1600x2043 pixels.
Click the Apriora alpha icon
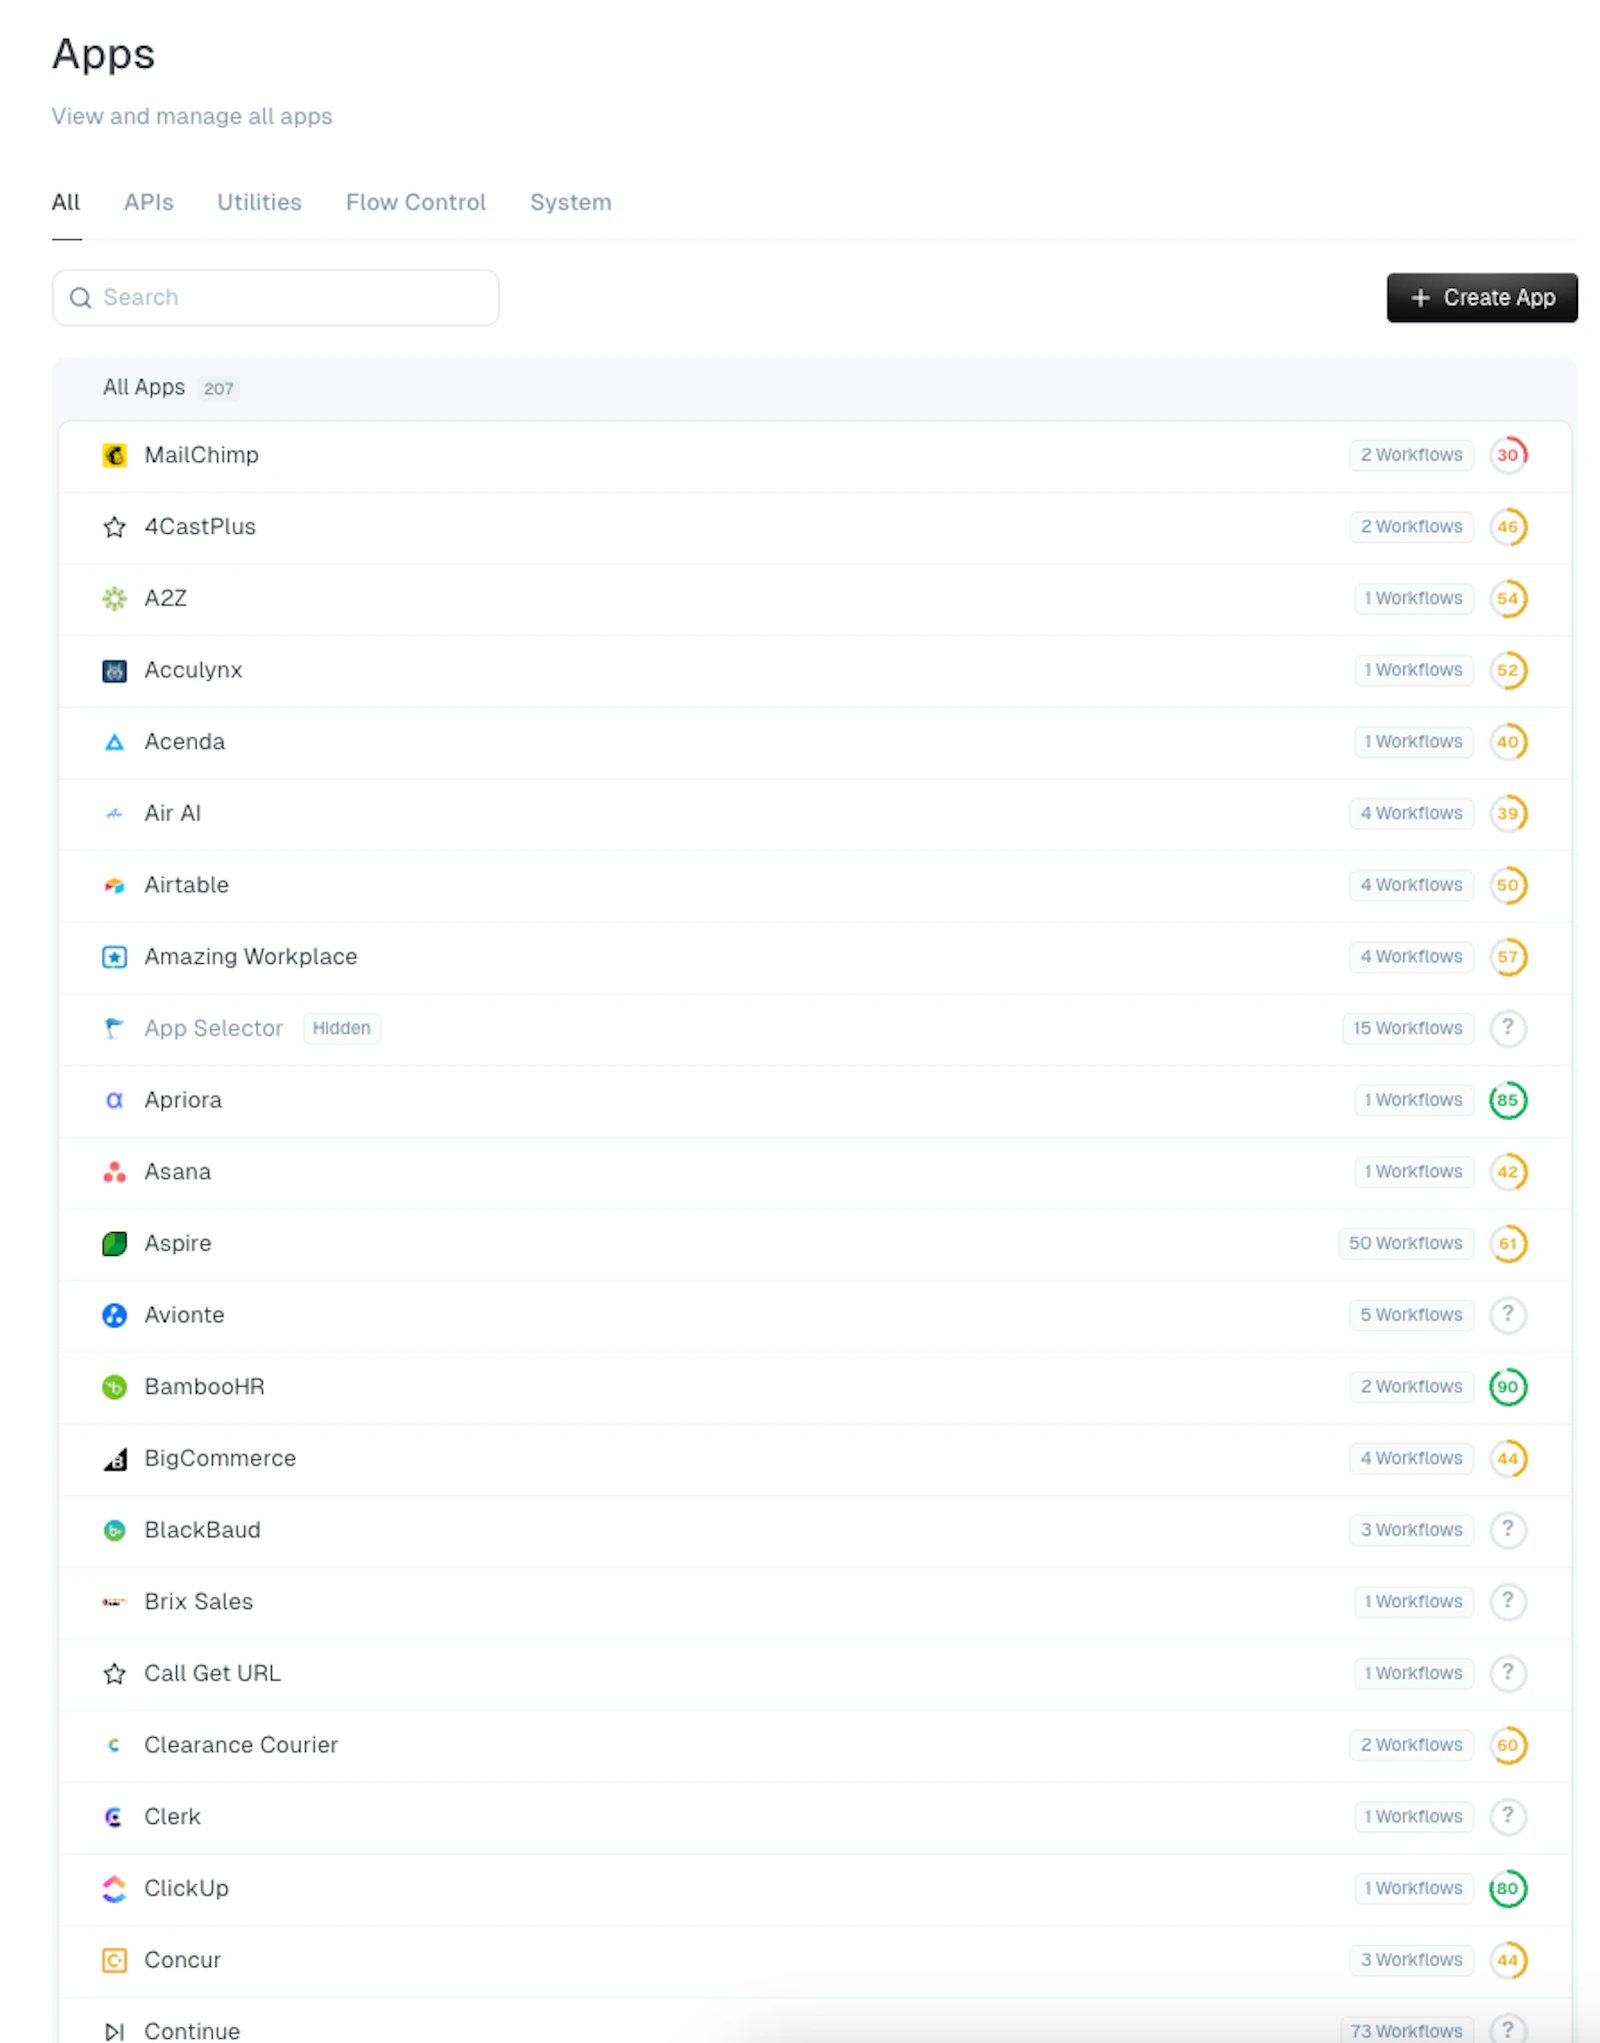tap(115, 1100)
